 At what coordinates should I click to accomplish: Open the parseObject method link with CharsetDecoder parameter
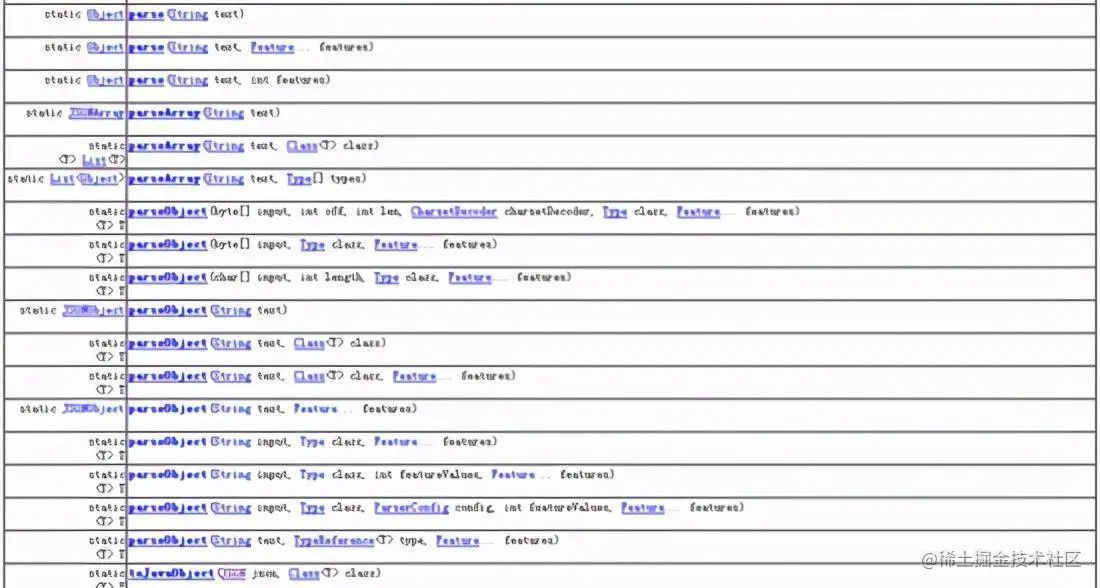click(x=168, y=212)
